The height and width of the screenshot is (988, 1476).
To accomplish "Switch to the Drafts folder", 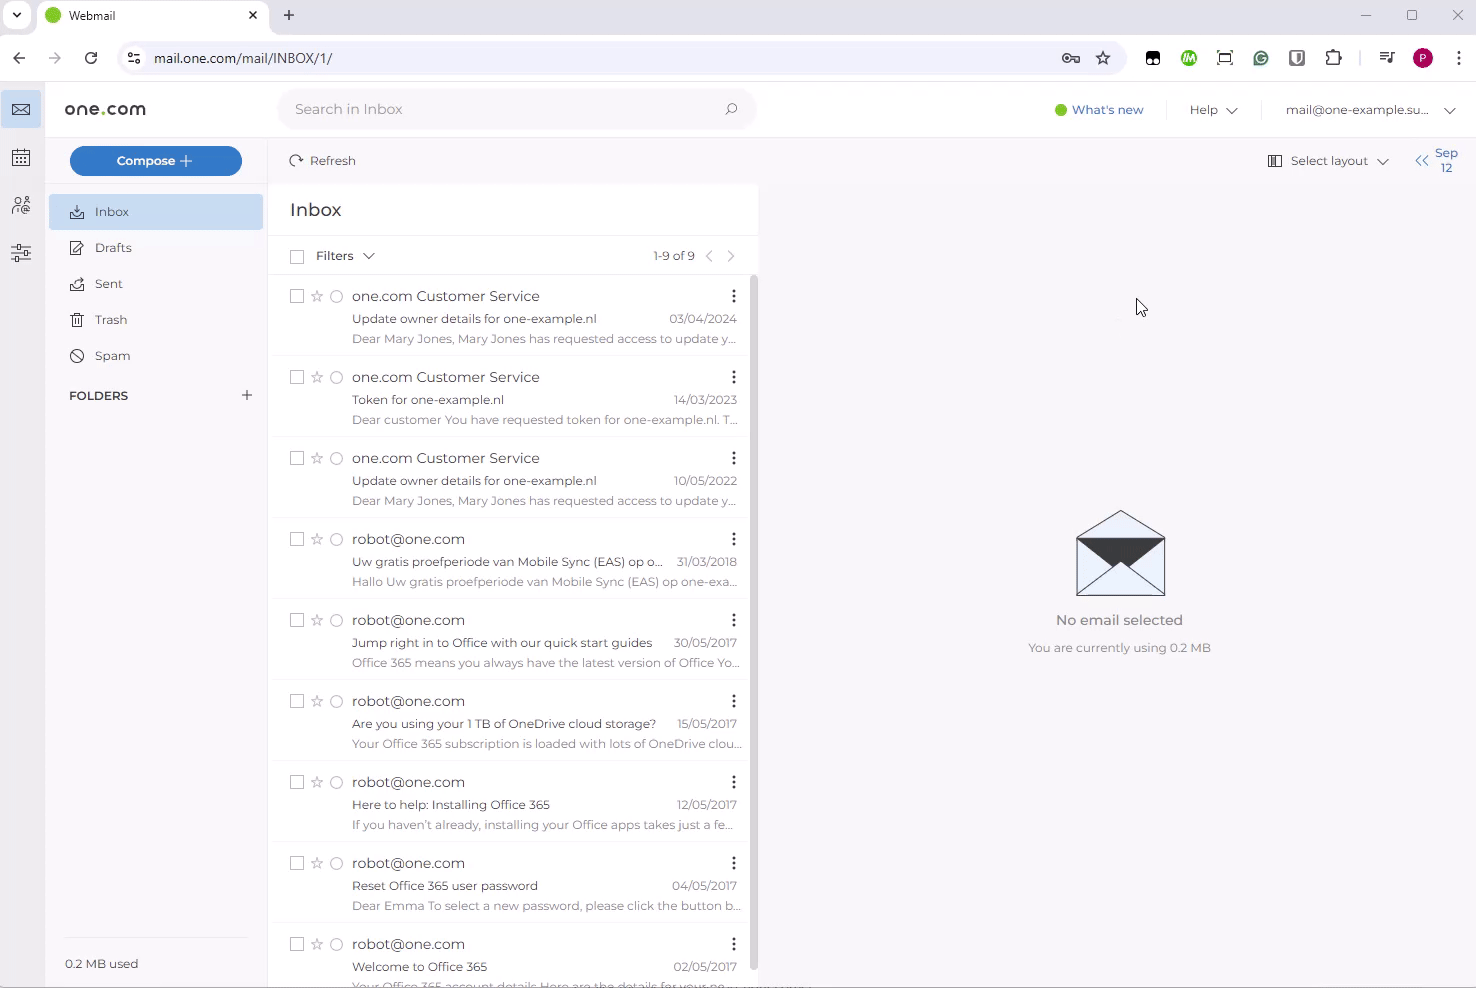I will (x=112, y=247).
